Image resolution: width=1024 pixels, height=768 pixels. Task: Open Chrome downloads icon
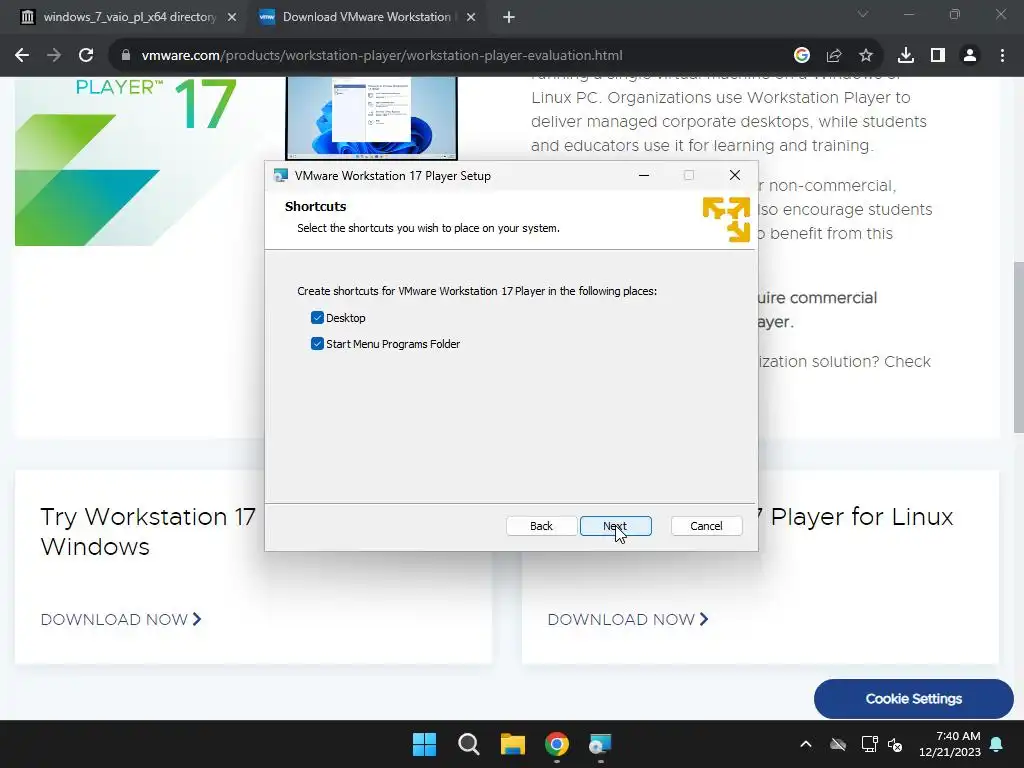(906, 56)
